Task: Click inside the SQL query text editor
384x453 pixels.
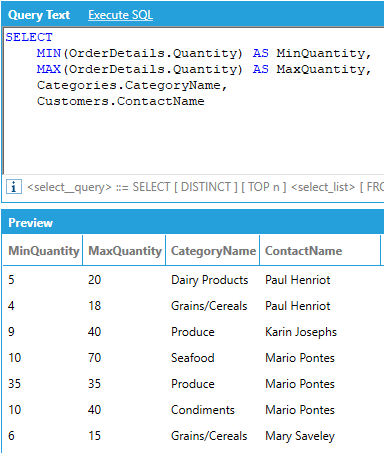Action: tap(194, 101)
